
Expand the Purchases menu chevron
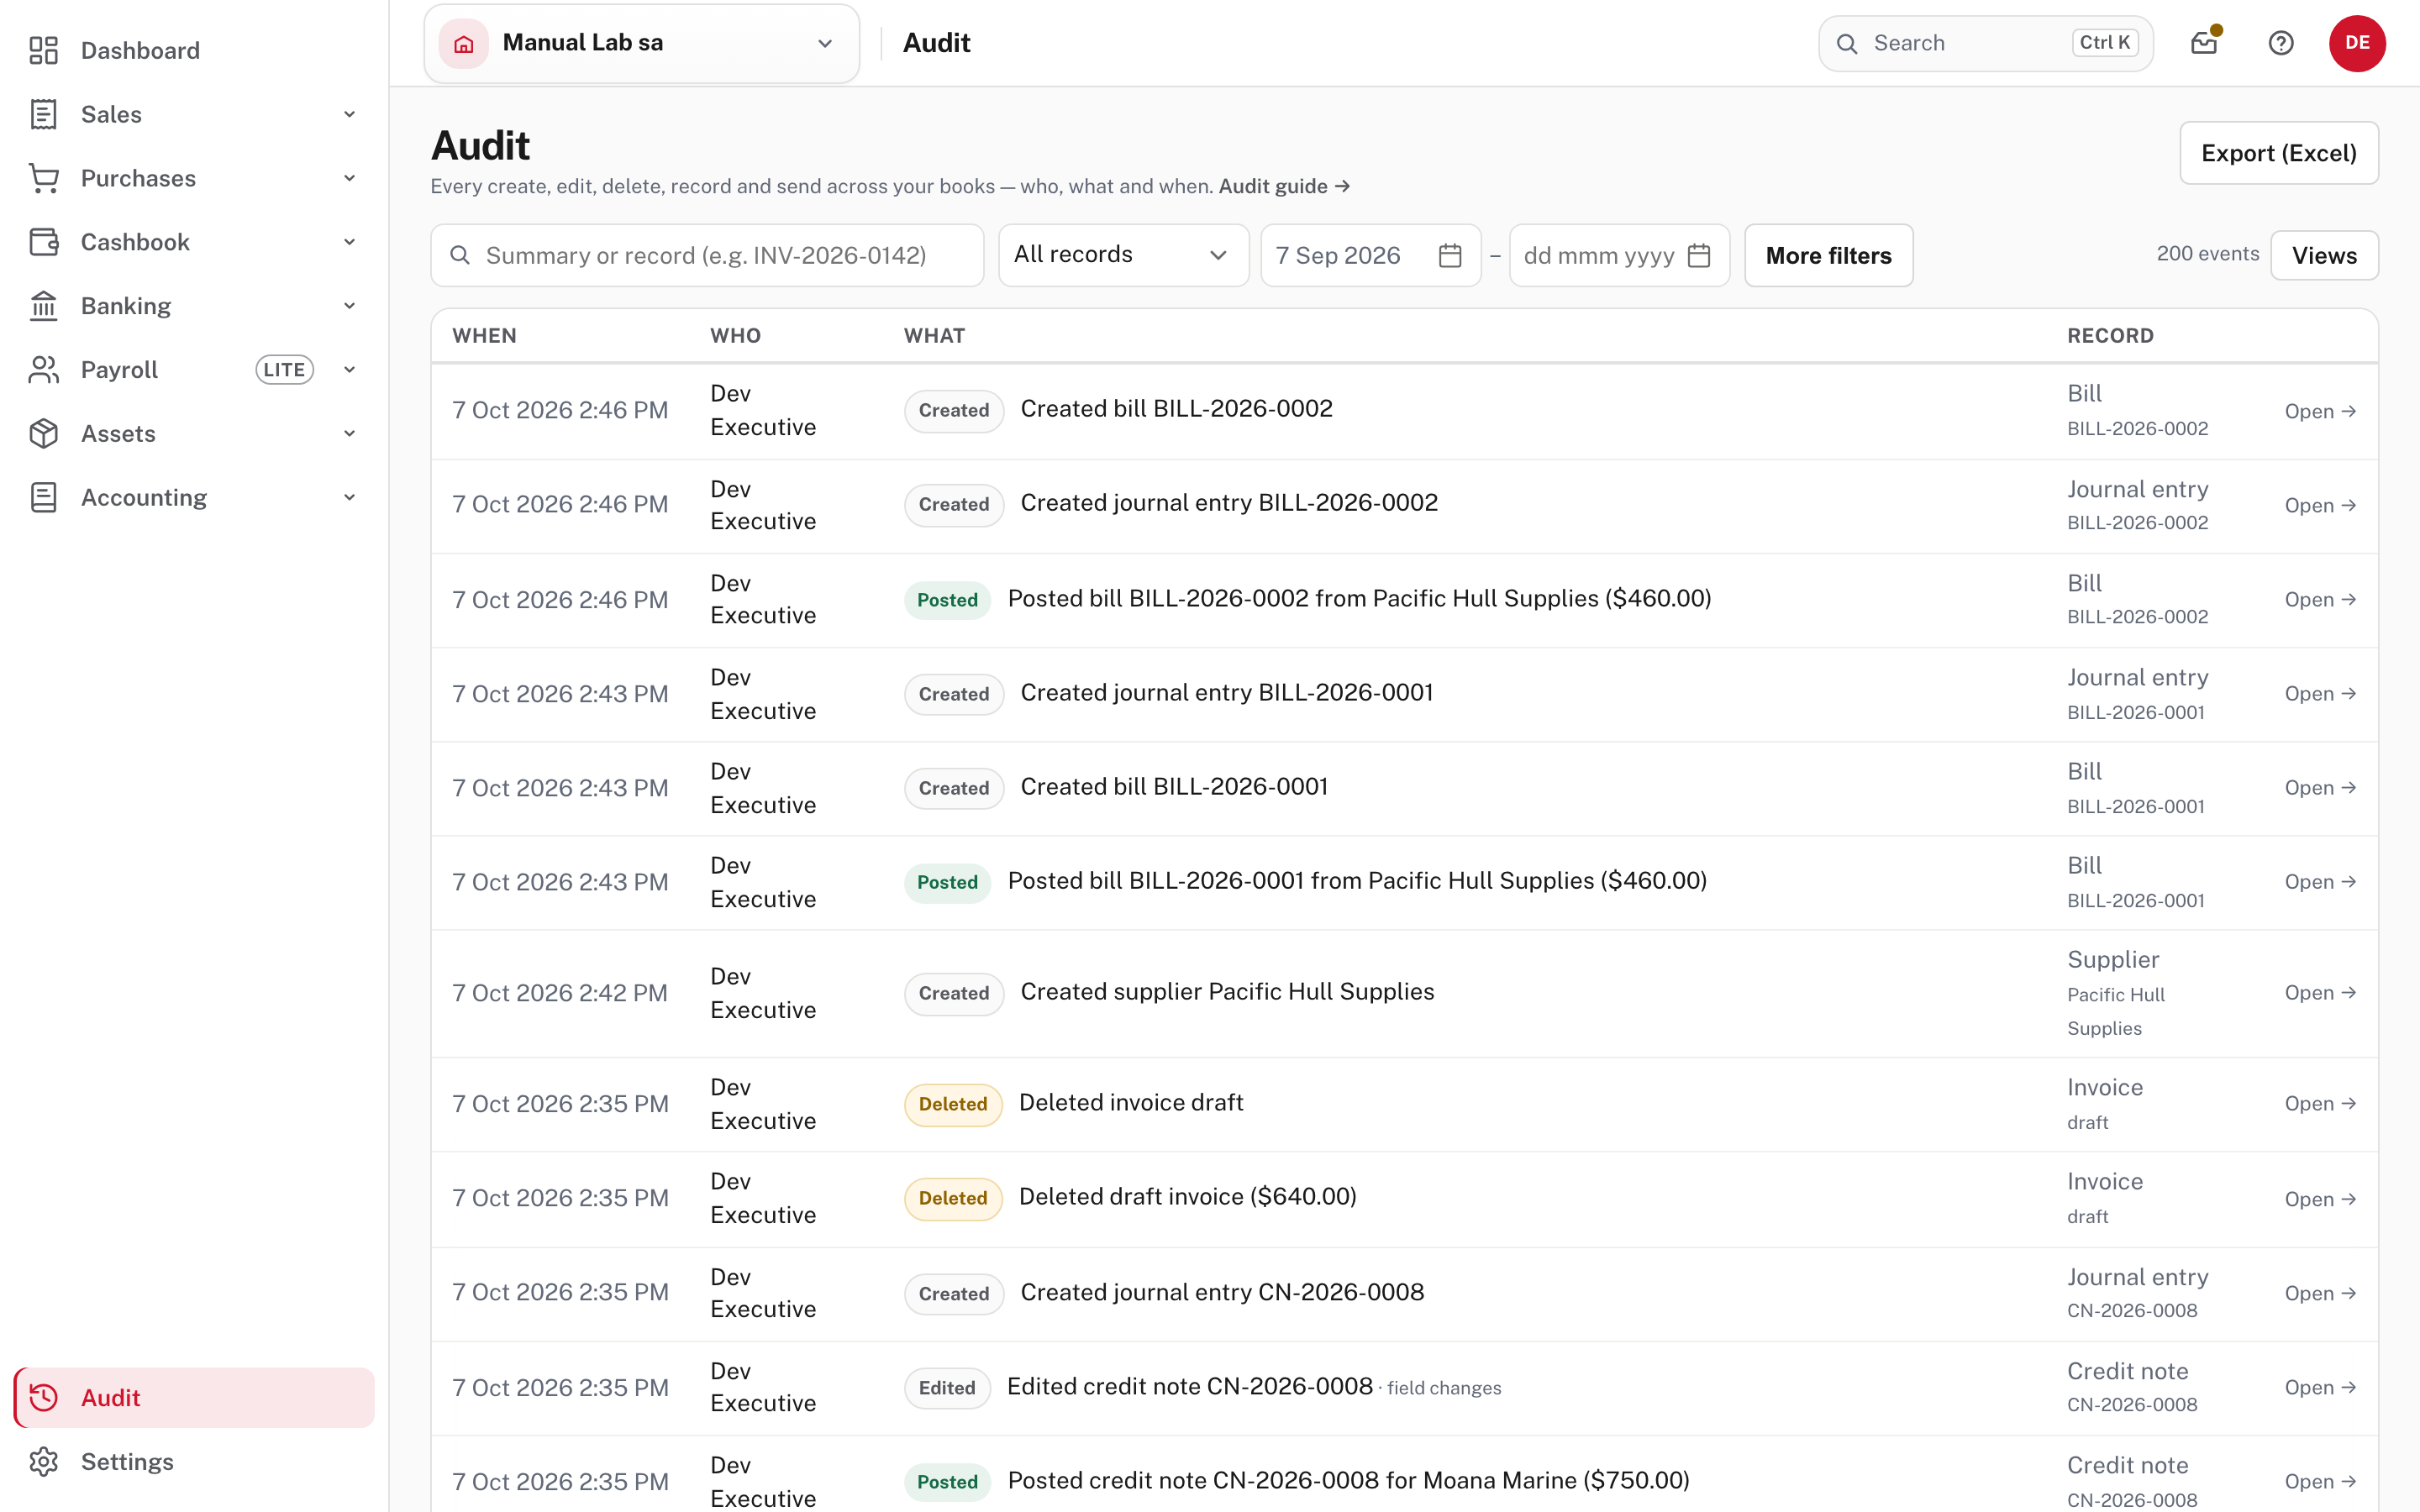coord(350,178)
